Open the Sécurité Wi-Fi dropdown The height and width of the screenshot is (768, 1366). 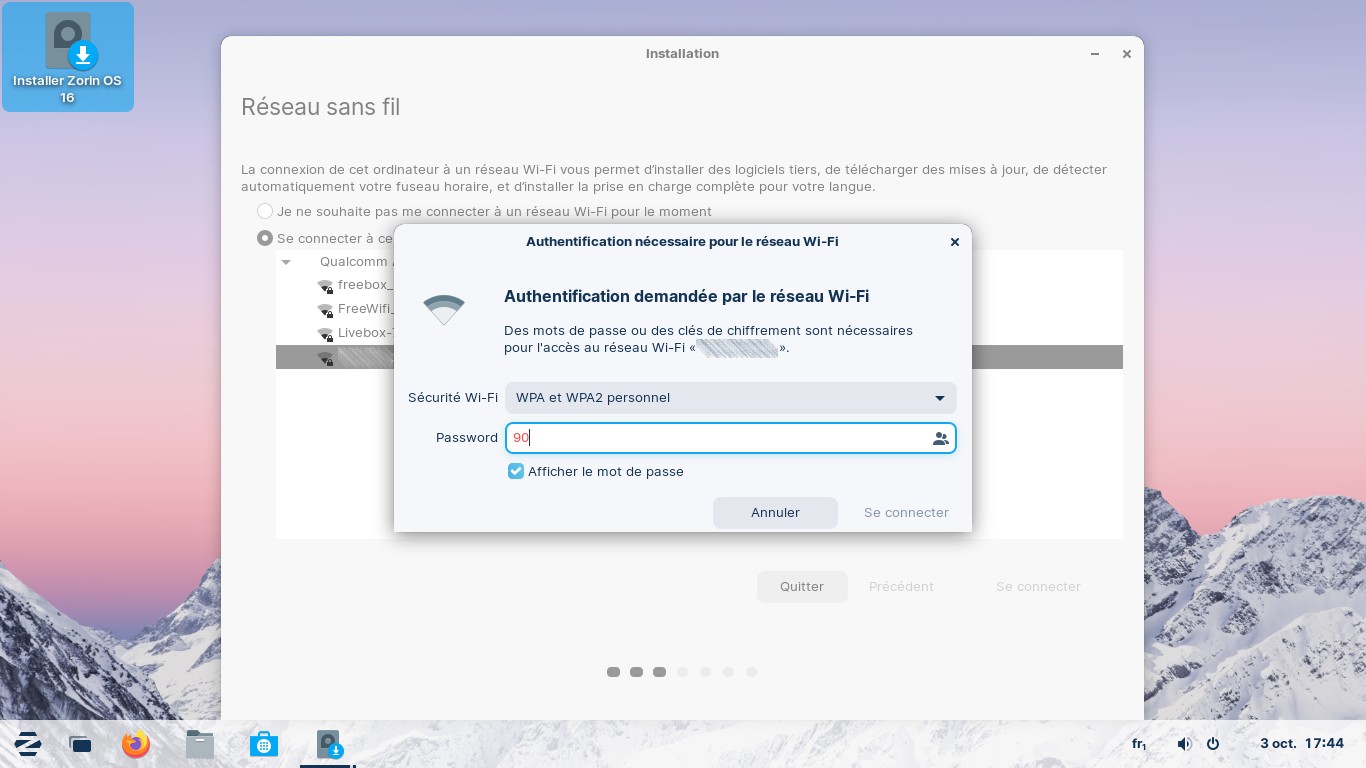730,398
